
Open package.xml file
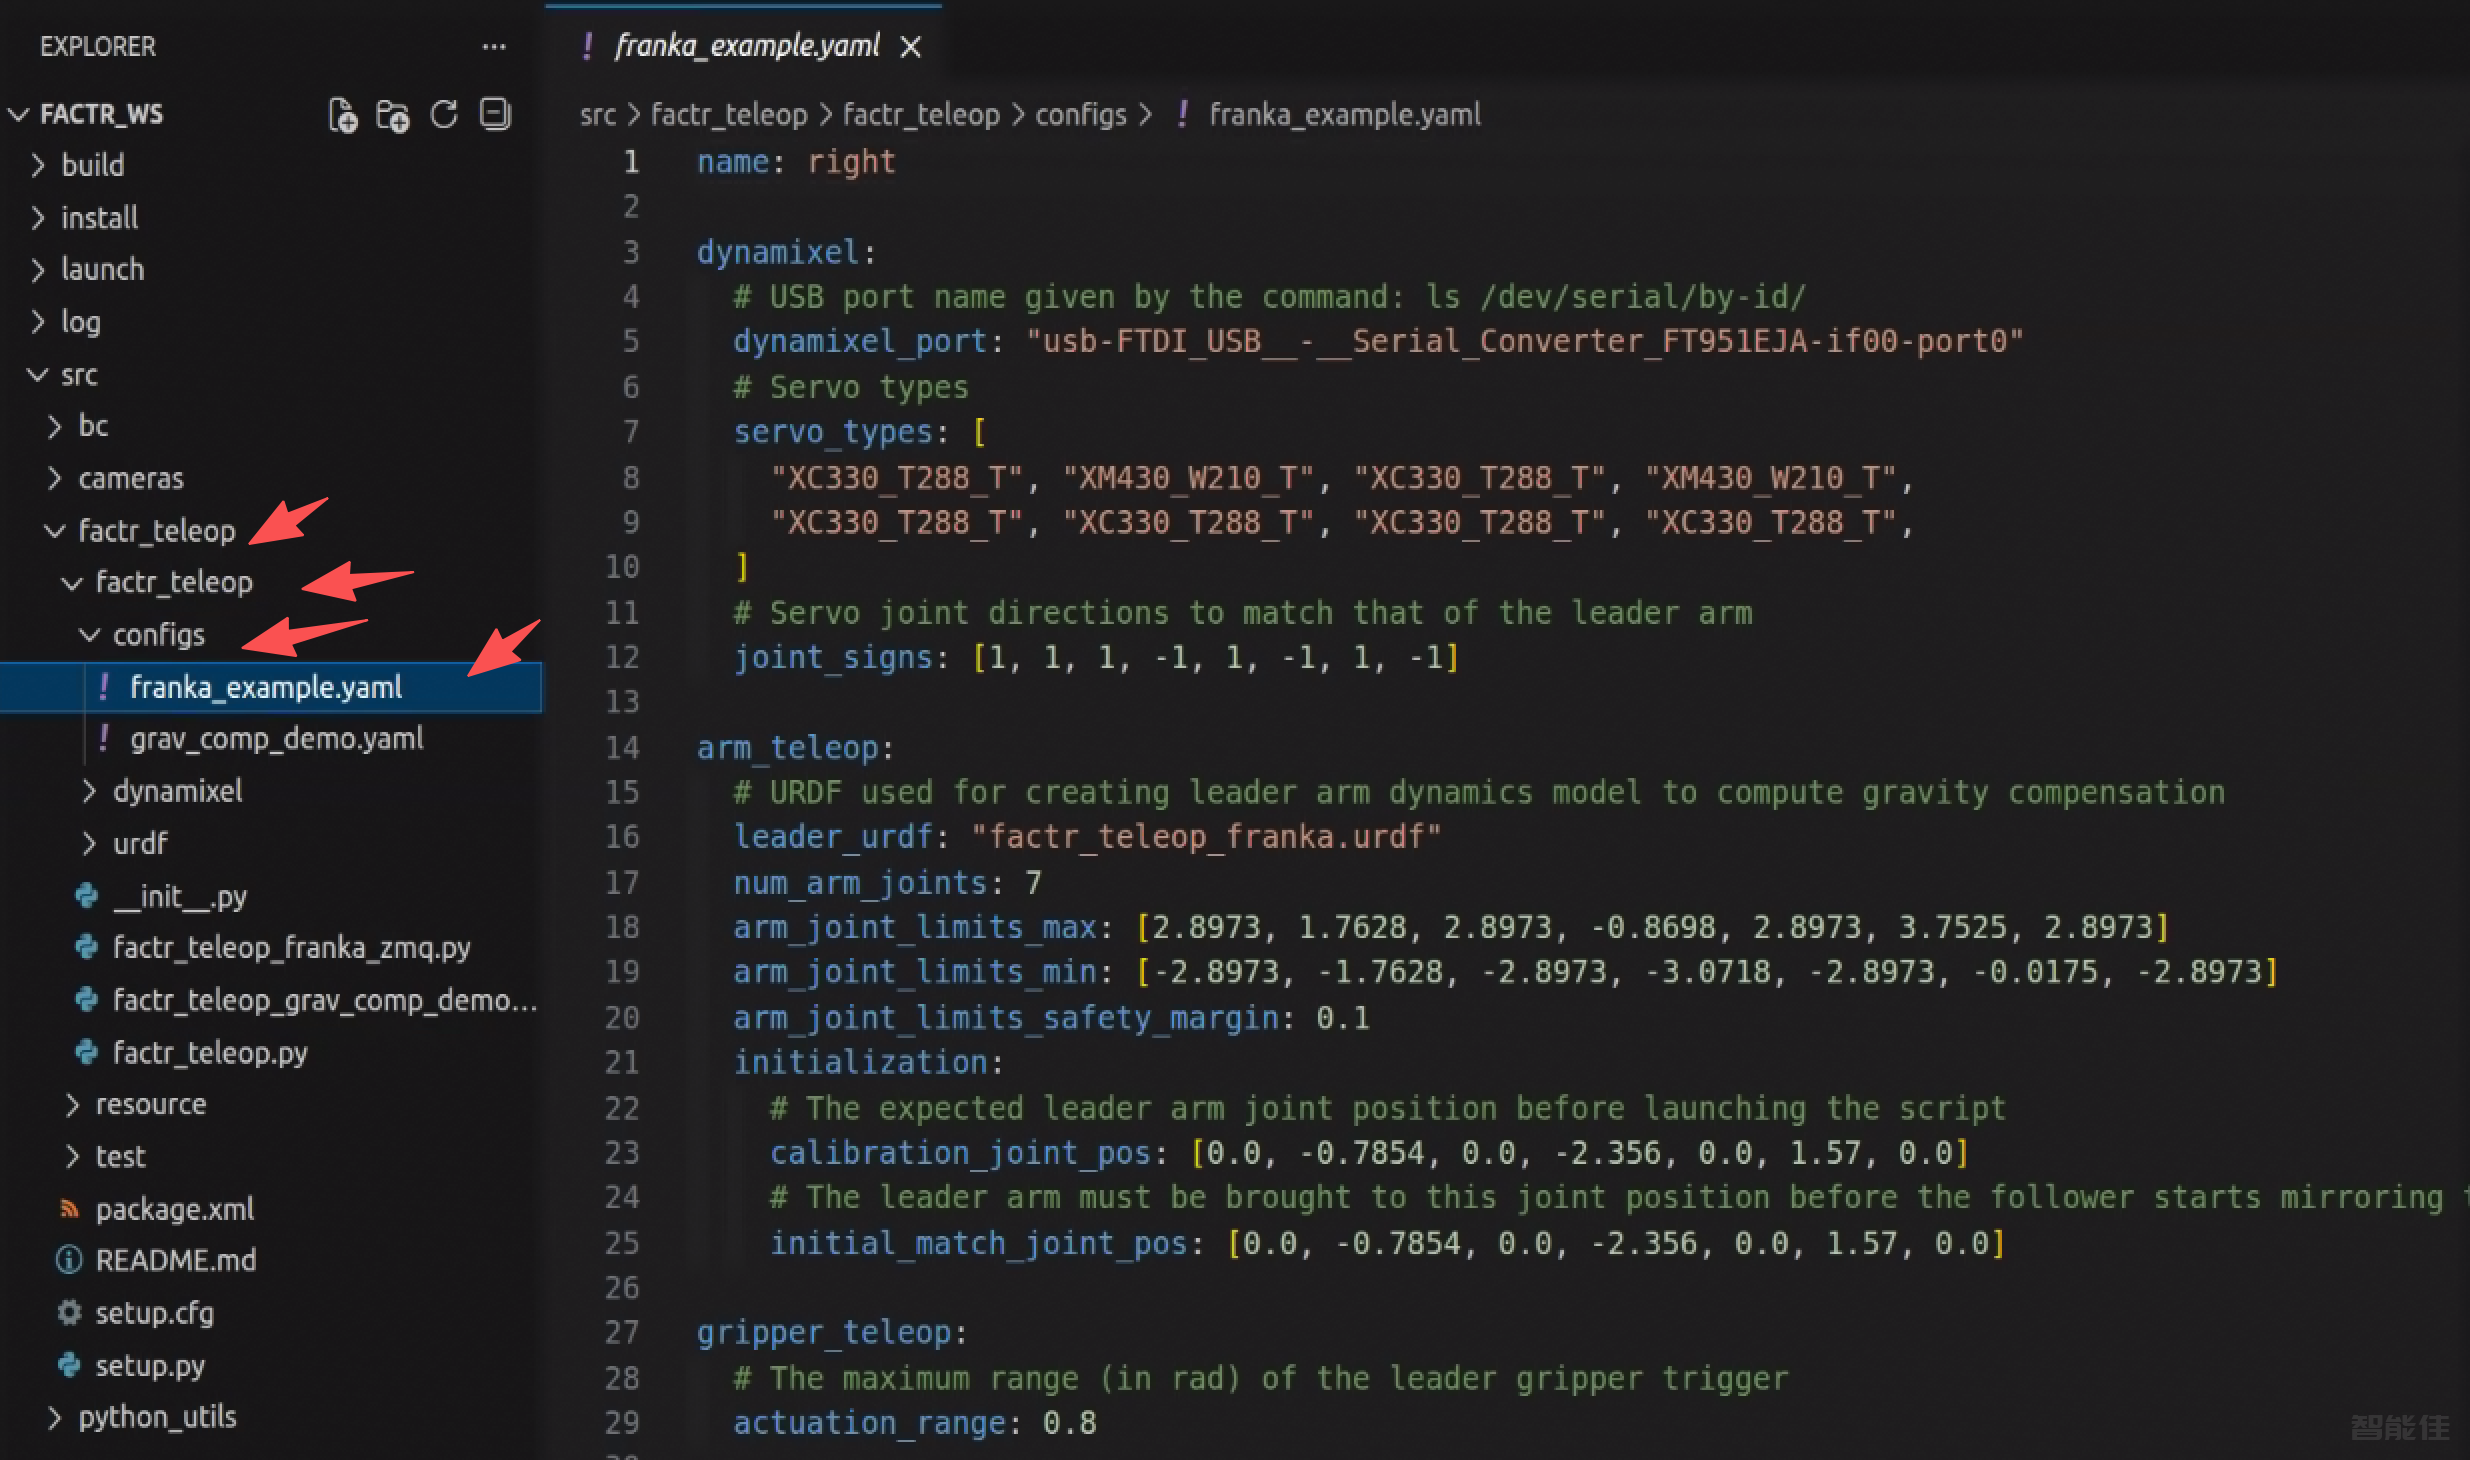[x=174, y=1209]
